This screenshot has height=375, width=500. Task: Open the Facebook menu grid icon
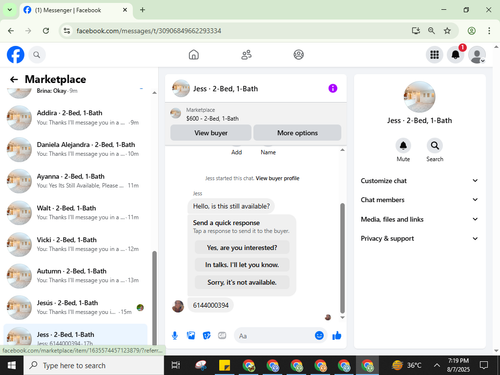click(434, 55)
